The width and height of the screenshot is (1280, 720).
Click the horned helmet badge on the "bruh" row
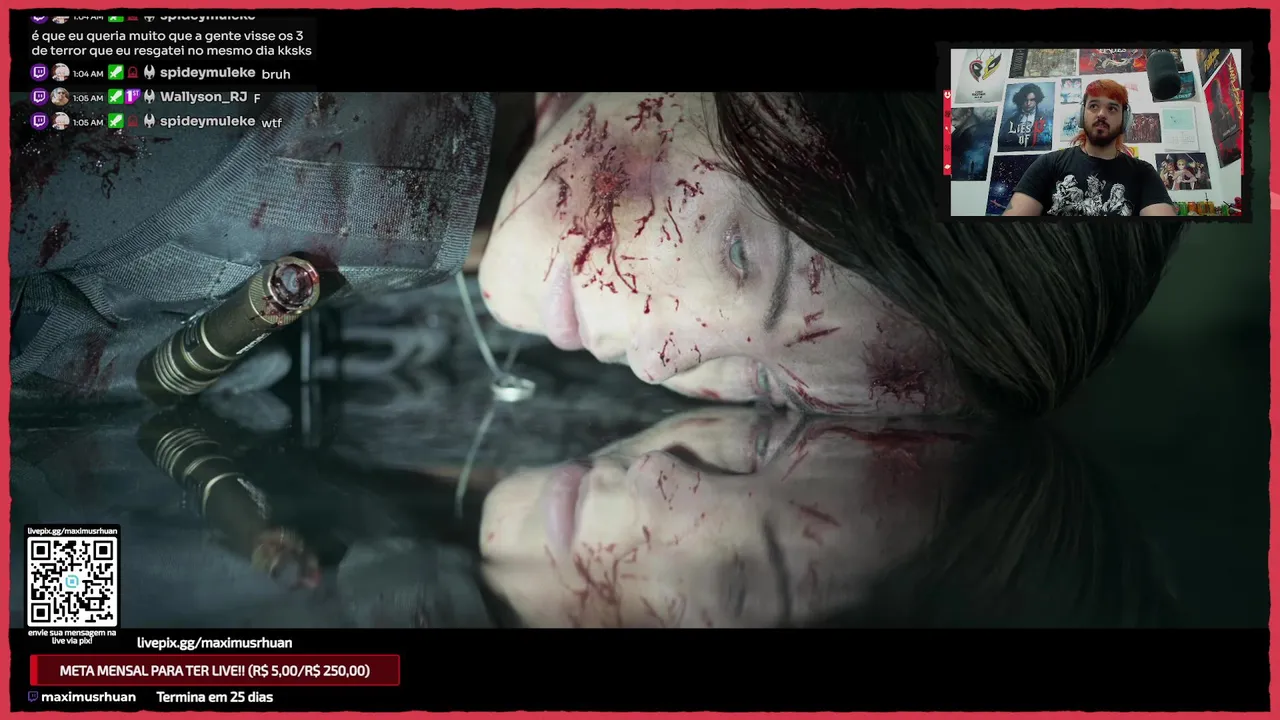pos(149,73)
